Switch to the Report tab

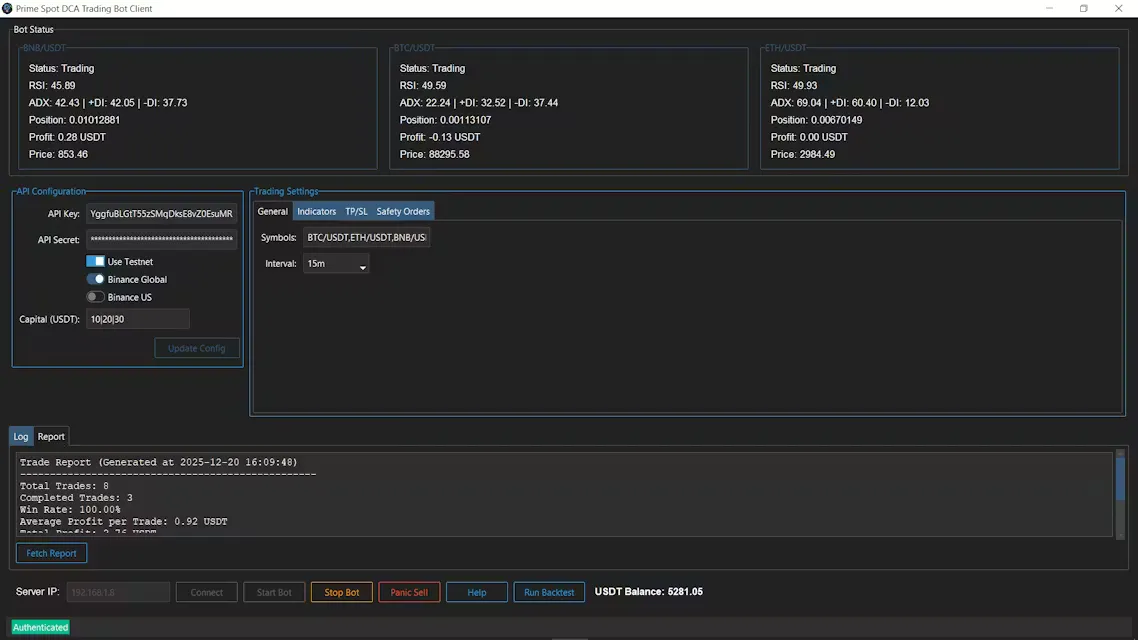tap(51, 437)
